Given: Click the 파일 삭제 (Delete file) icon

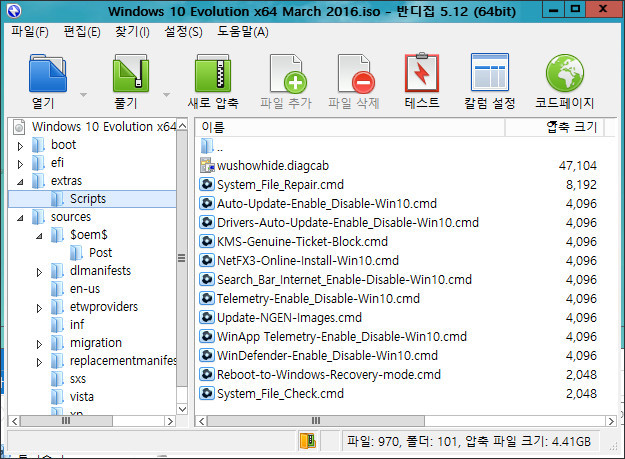Looking at the screenshot, I should pyautogui.click(x=356, y=73).
